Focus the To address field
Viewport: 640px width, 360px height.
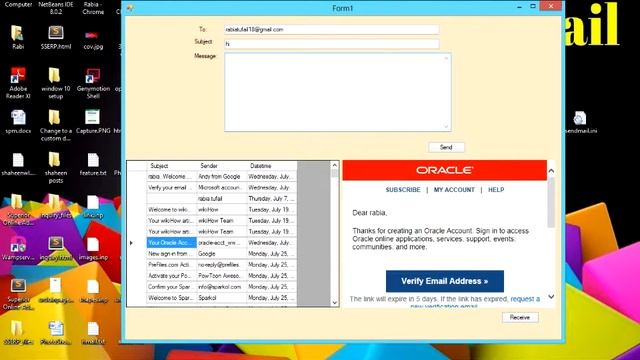click(331, 29)
